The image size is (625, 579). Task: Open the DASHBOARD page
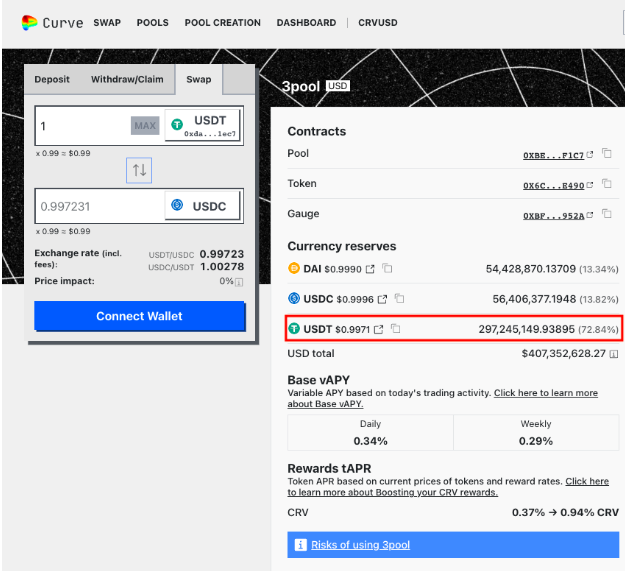point(306,23)
